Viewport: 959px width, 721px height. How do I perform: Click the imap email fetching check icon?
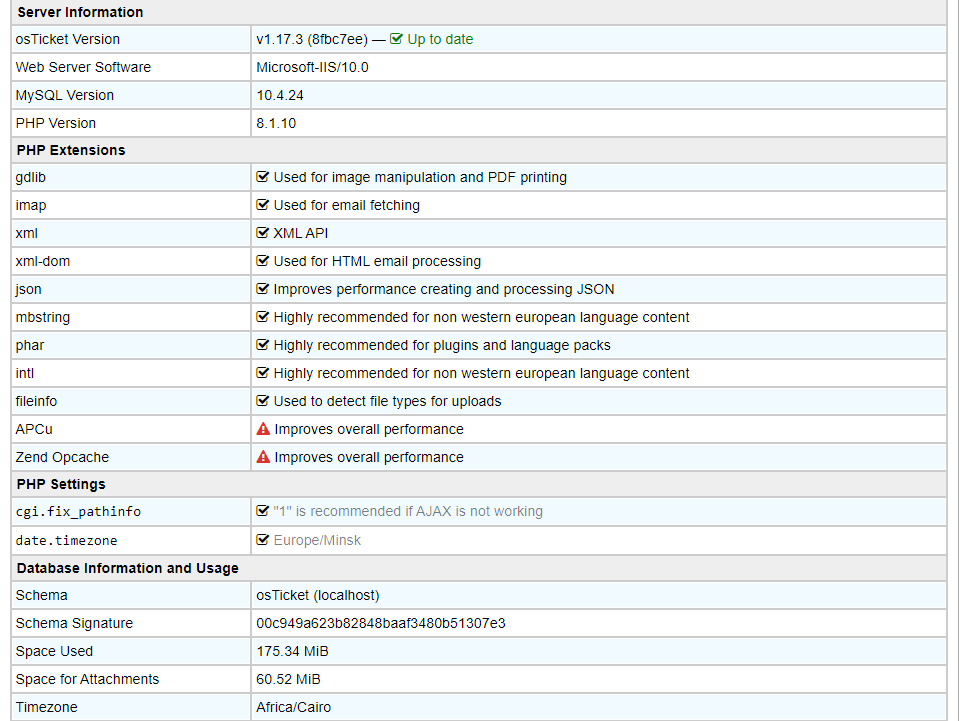tap(263, 205)
